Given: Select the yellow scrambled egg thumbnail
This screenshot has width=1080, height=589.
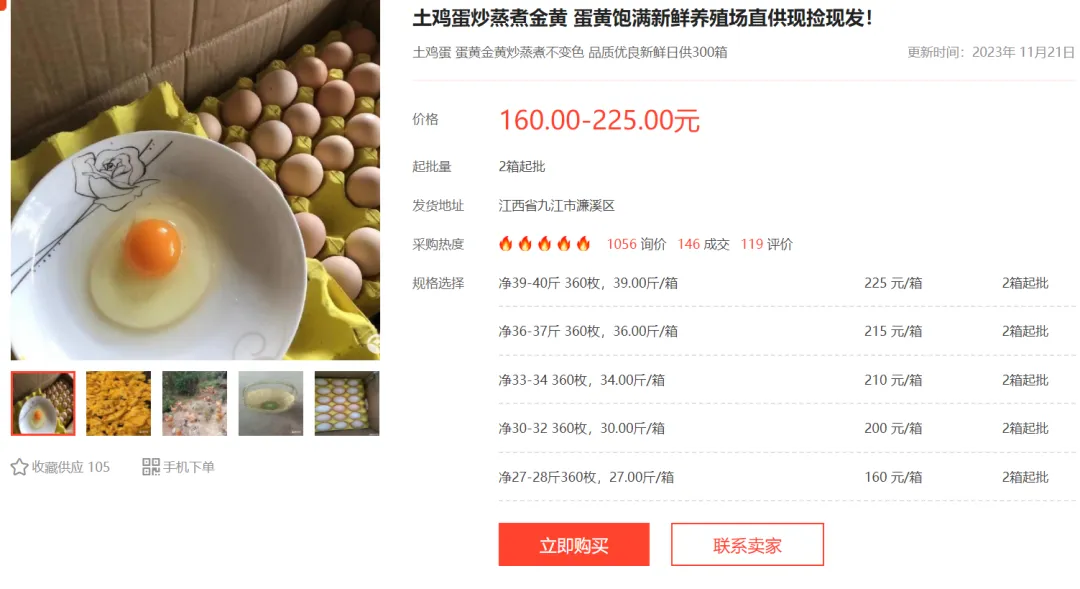Looking at the screenshot, I should tap(118, 404).
